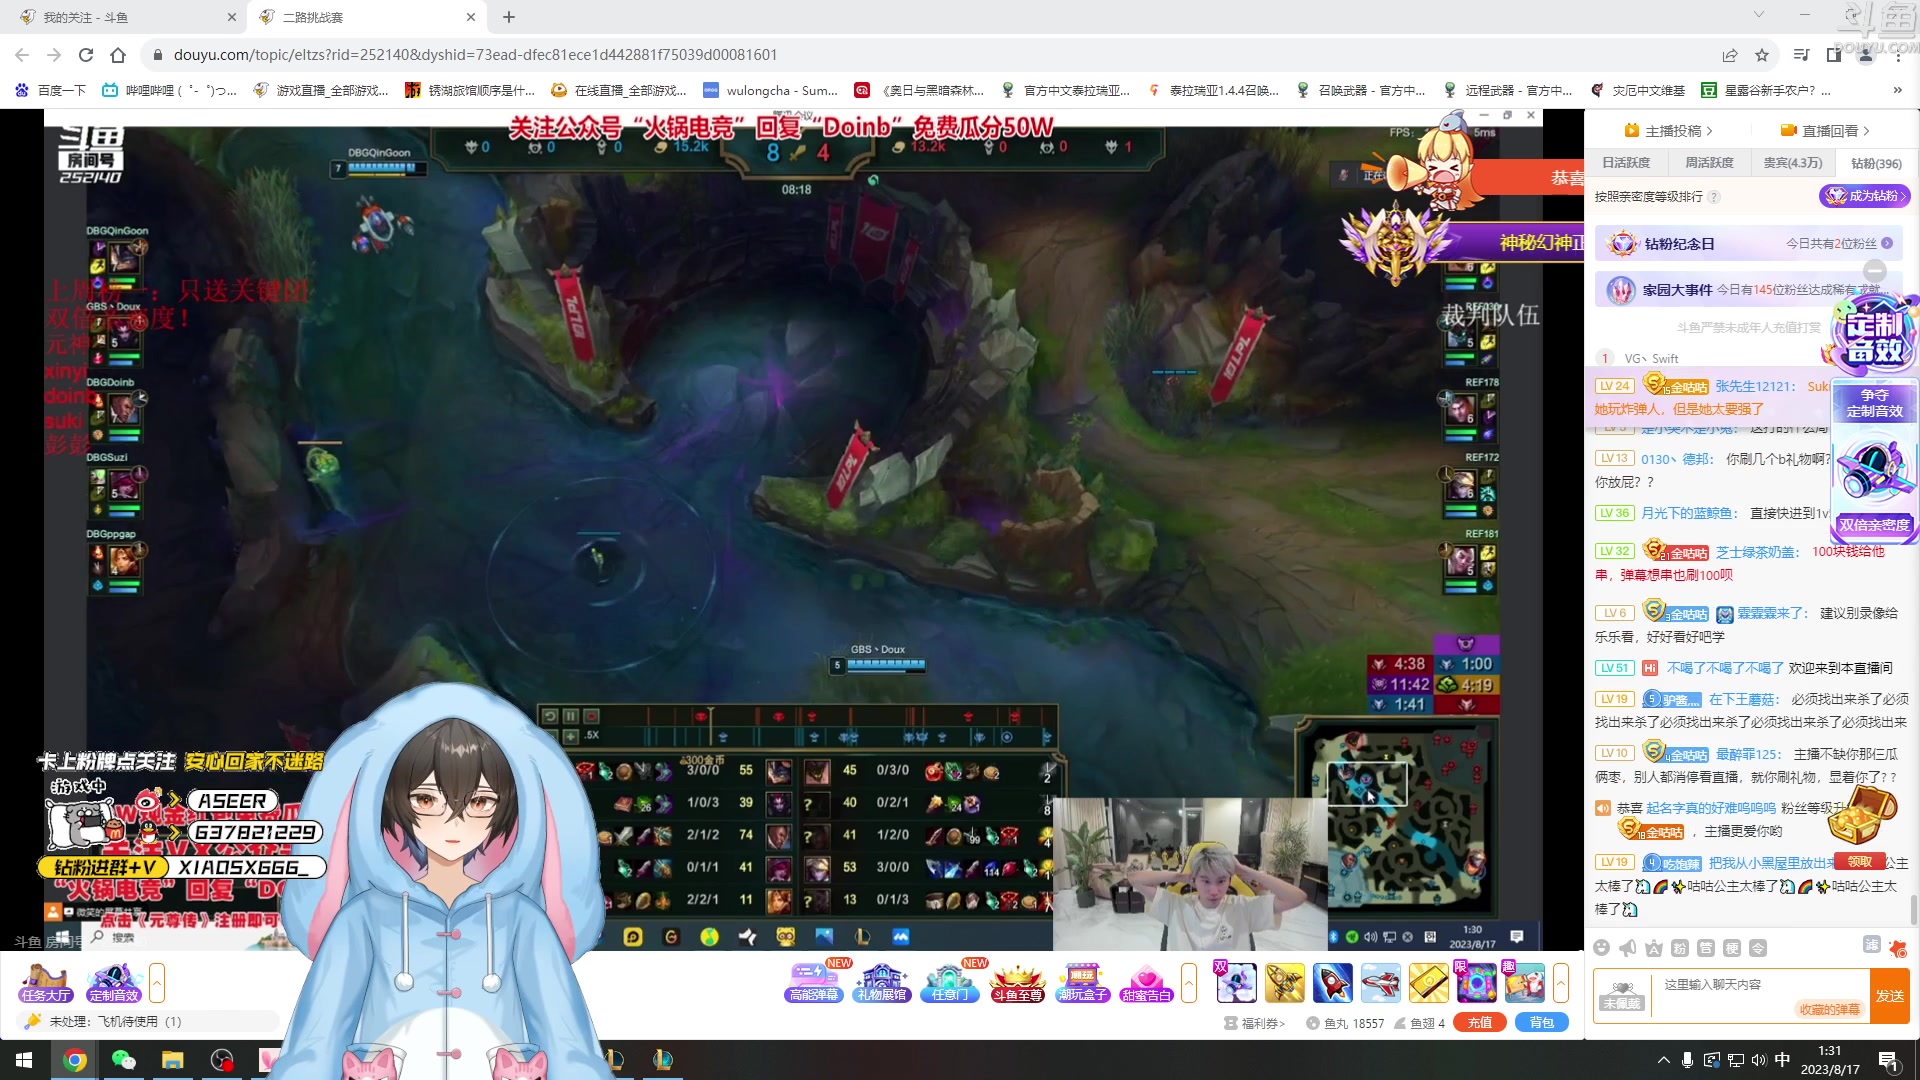The width and height of the screenshot is (1920, 1080).
Task: Expand 主播投稿 link arrow
Action: point(1710,131)
